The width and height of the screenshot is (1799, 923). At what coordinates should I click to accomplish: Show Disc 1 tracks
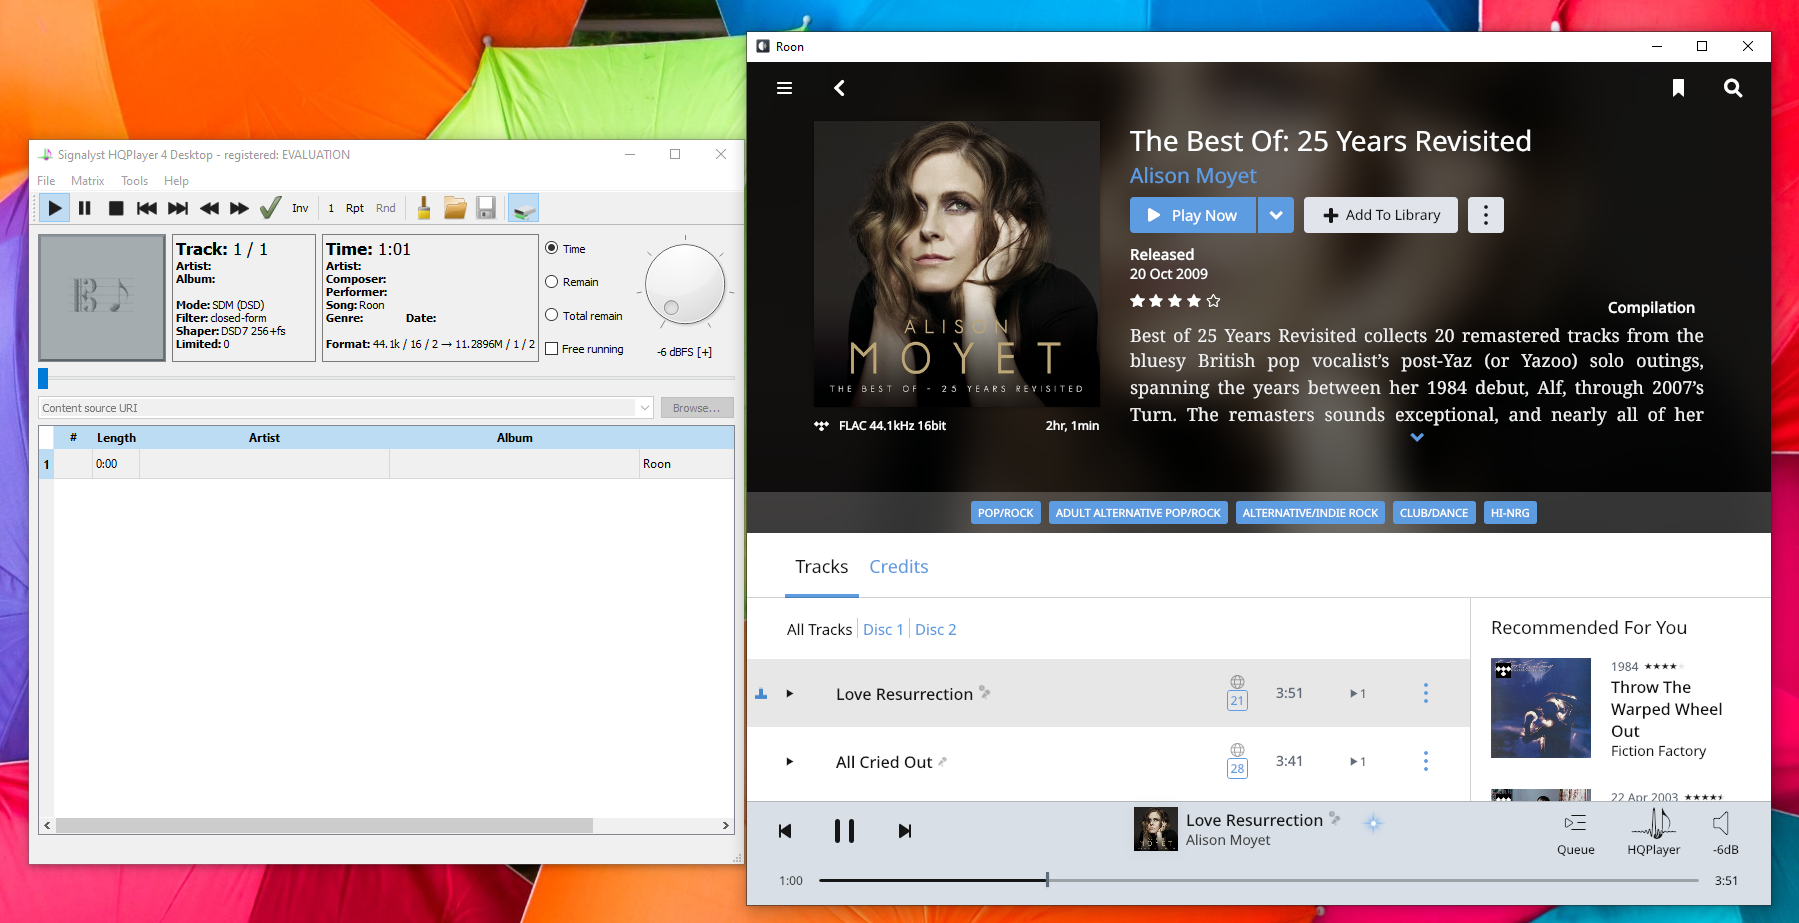(x=883, y=630)
